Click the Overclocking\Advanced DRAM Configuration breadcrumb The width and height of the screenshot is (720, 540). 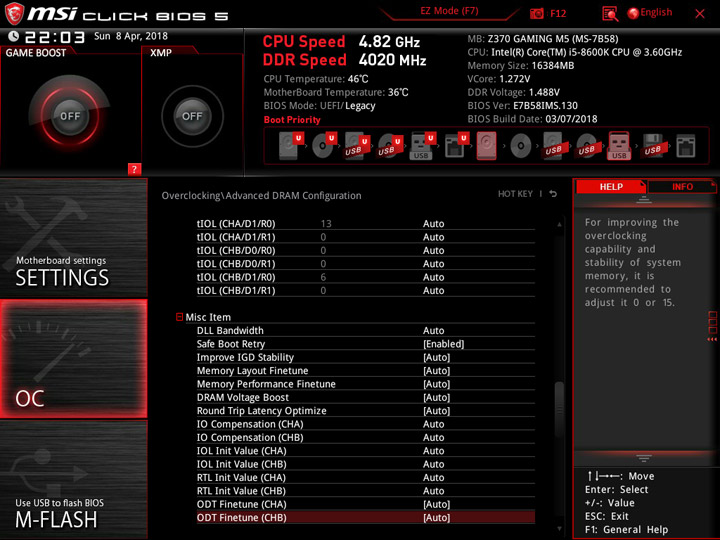pyautogui.click(x=261, y=196)
